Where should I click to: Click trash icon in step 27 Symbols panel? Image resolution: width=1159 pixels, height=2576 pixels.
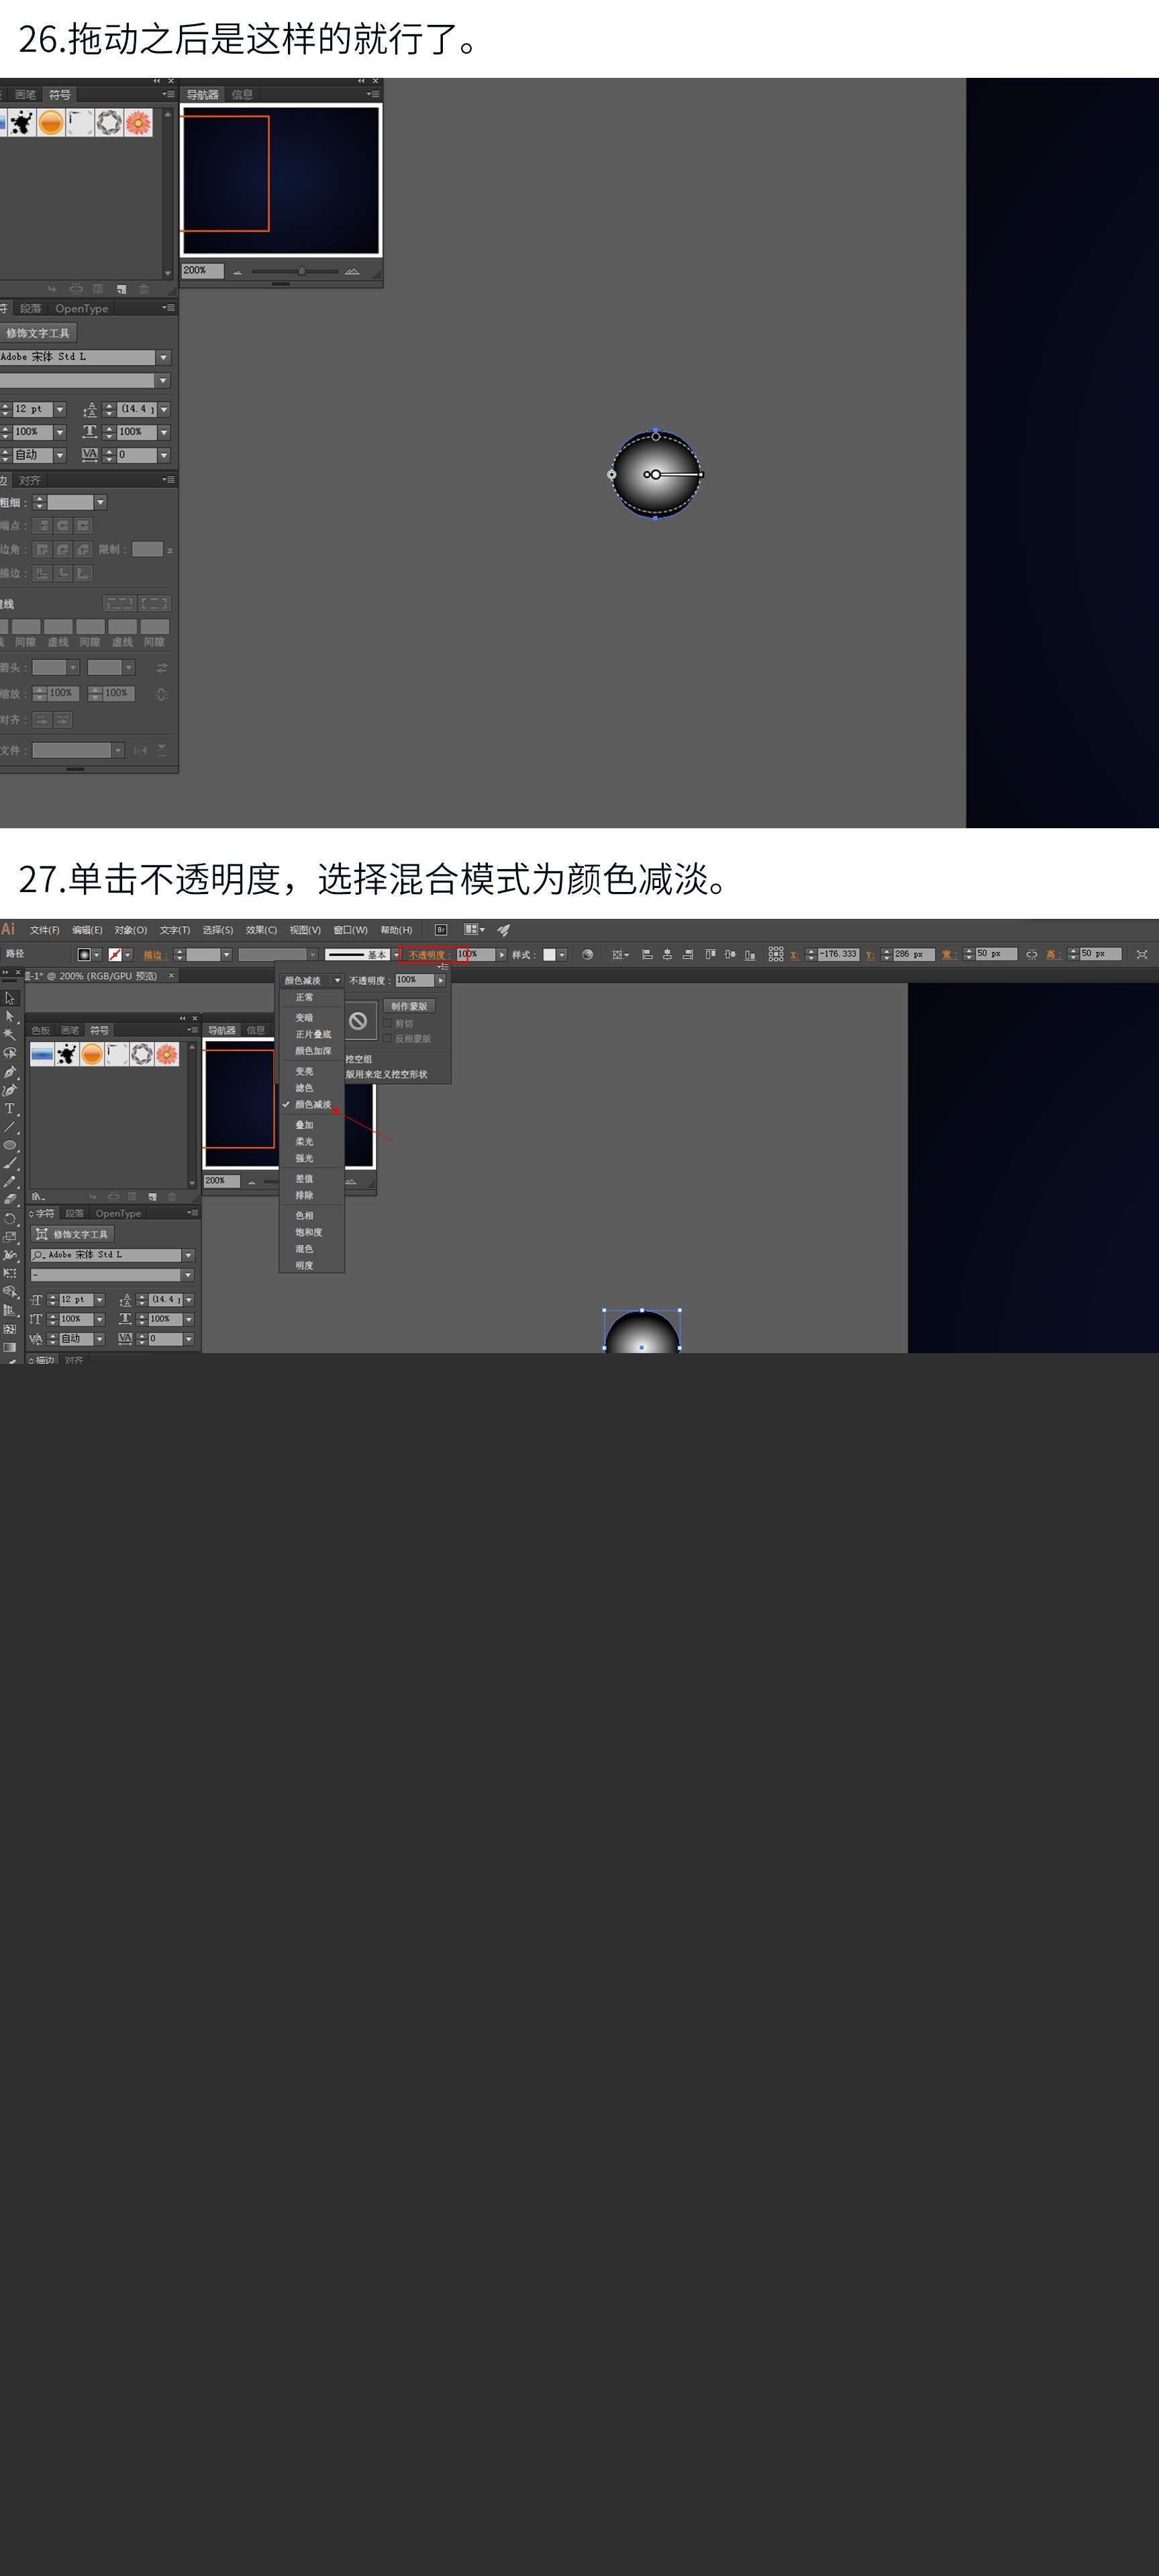pos(171,1196)
